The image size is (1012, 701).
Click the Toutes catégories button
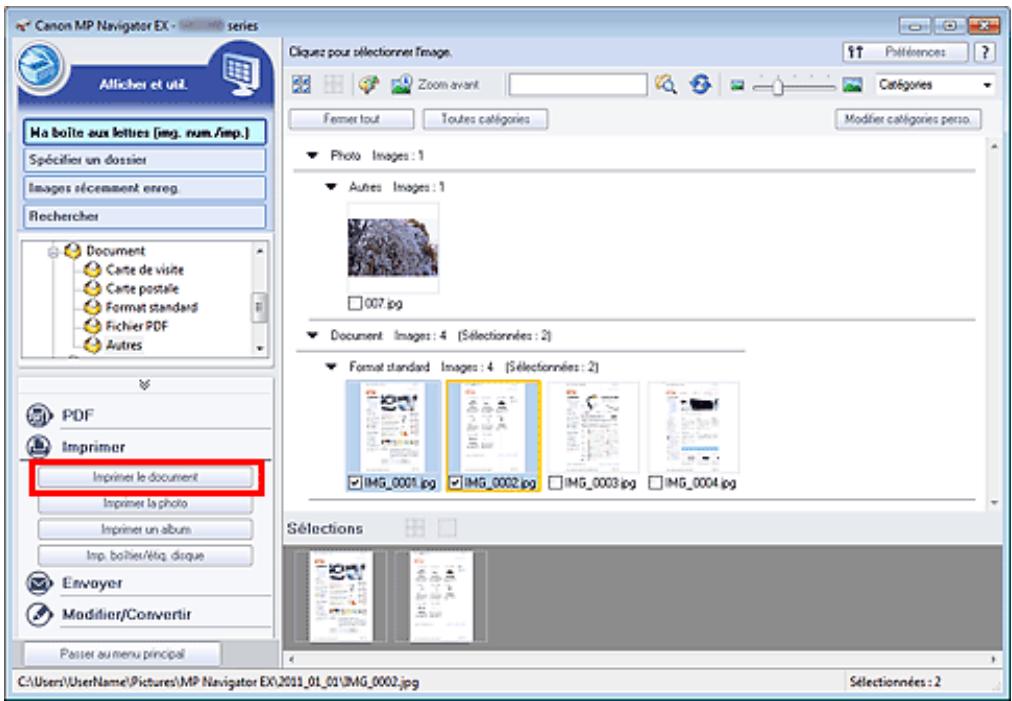[485, 119]
